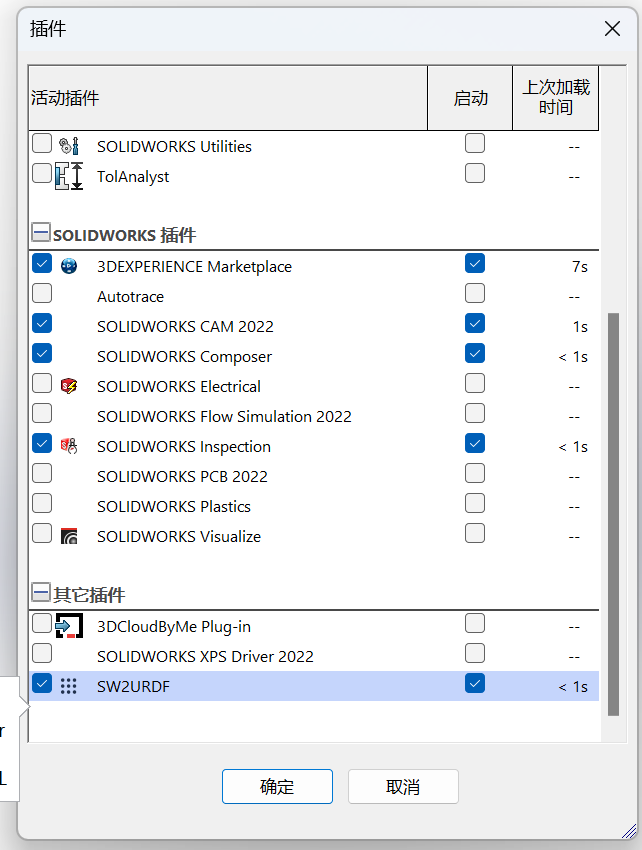Collapse the SOLIDWORKS 插件 group
This screenshot has height=850, width=642.
pos(41,232)
